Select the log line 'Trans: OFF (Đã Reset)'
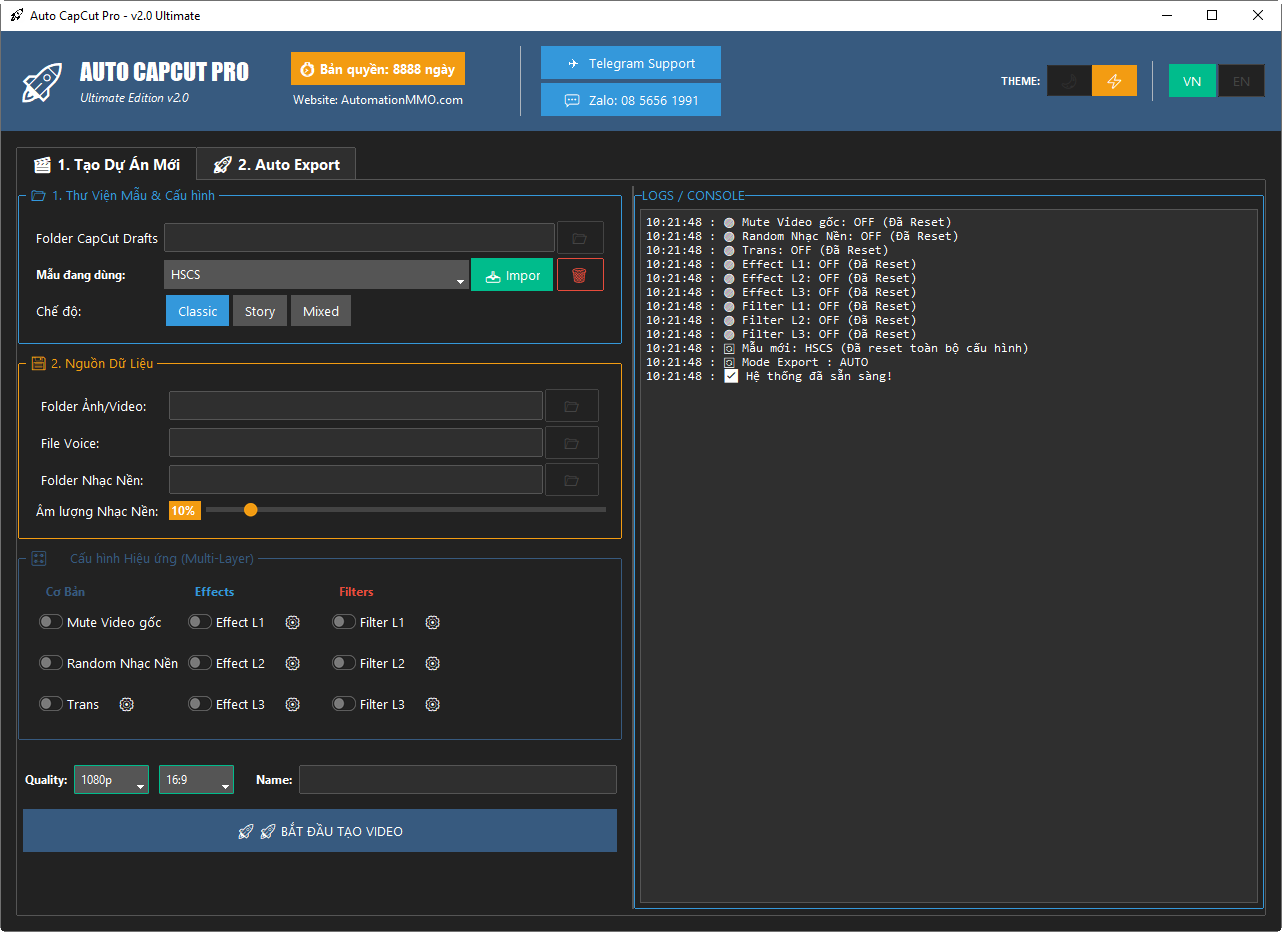Image resolution: width=1282 pixels, height=932 pixels. point(767,250)
